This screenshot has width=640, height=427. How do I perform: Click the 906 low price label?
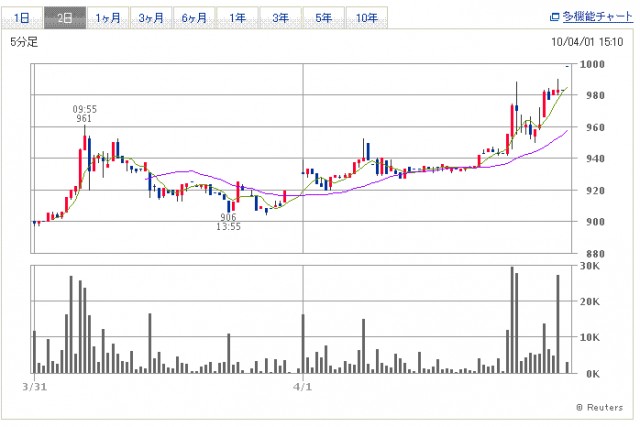[x=228, y=217]
